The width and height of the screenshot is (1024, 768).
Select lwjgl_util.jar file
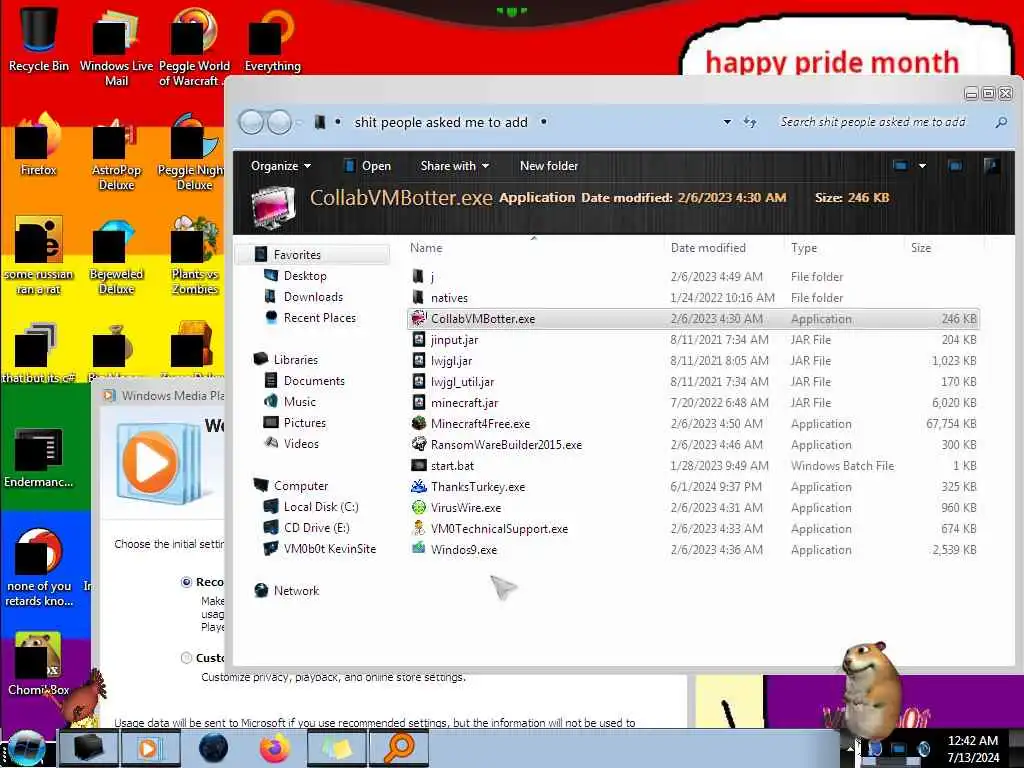tap(694, 382)
